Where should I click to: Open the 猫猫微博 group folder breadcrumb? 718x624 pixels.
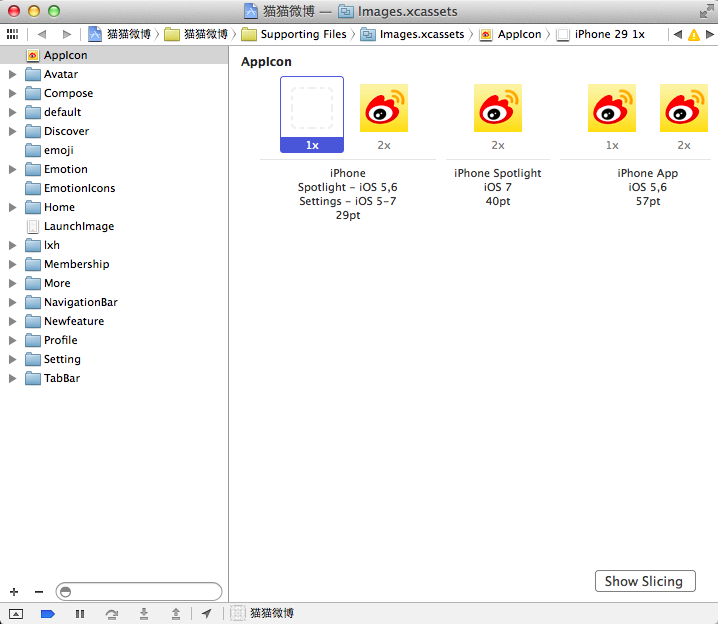coord(196,34)
